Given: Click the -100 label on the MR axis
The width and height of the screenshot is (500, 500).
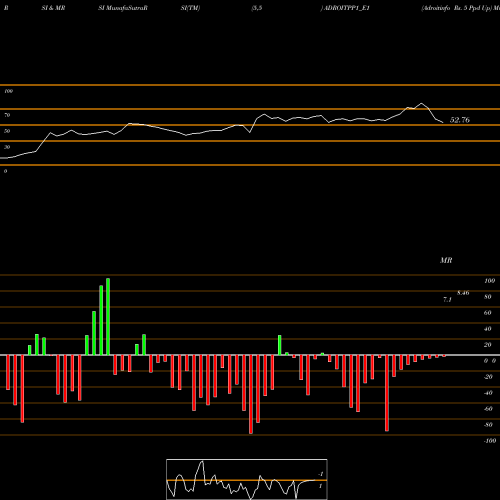Looking at the screenshot, I should pyautogui.click(x=490, y=441).
